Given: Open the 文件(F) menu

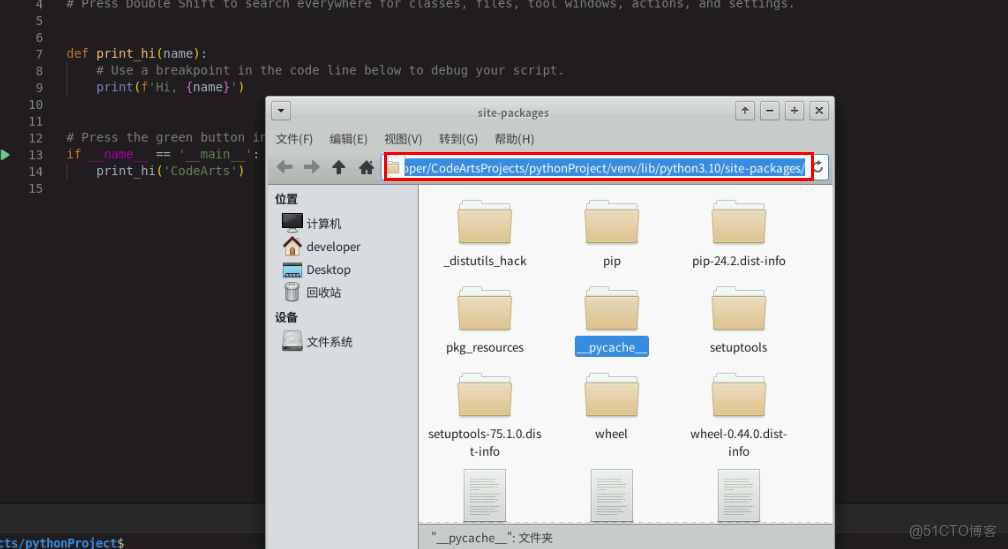Looking at the screenshot, I should 294,139.
